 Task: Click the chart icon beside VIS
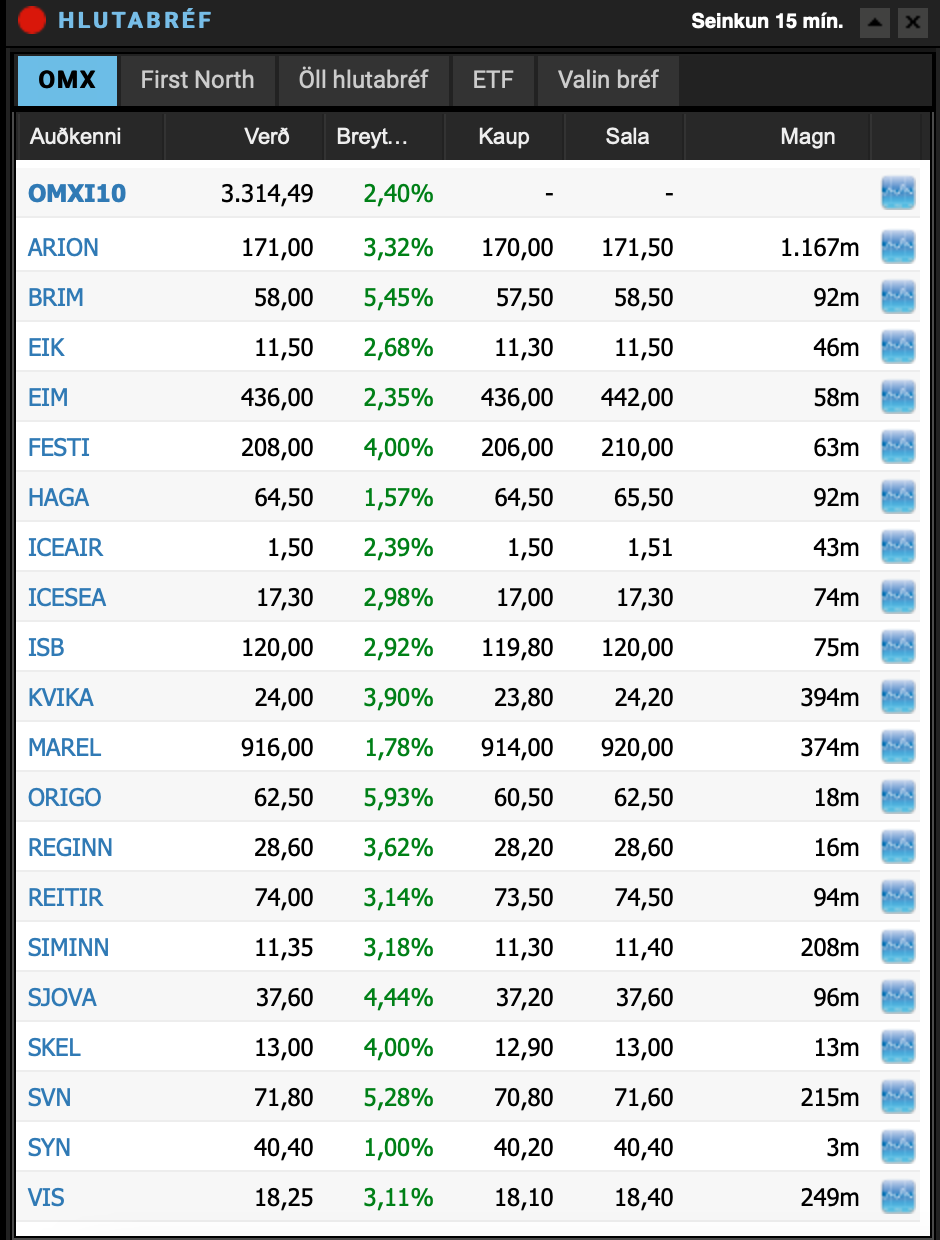tap(898, 1197)
